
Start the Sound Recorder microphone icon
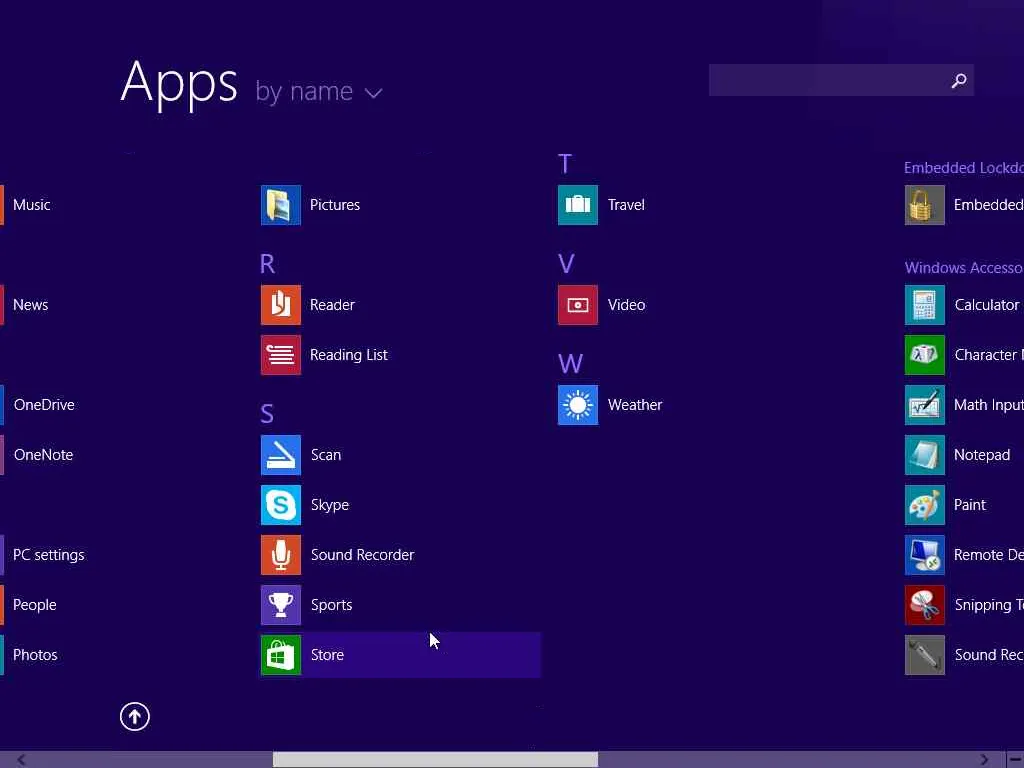point(281,555)
